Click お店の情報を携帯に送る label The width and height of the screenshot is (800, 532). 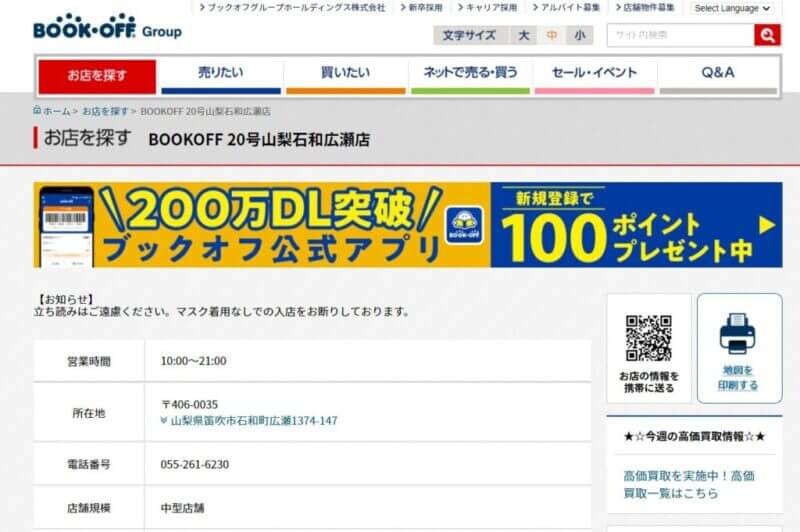coord(649,382)
